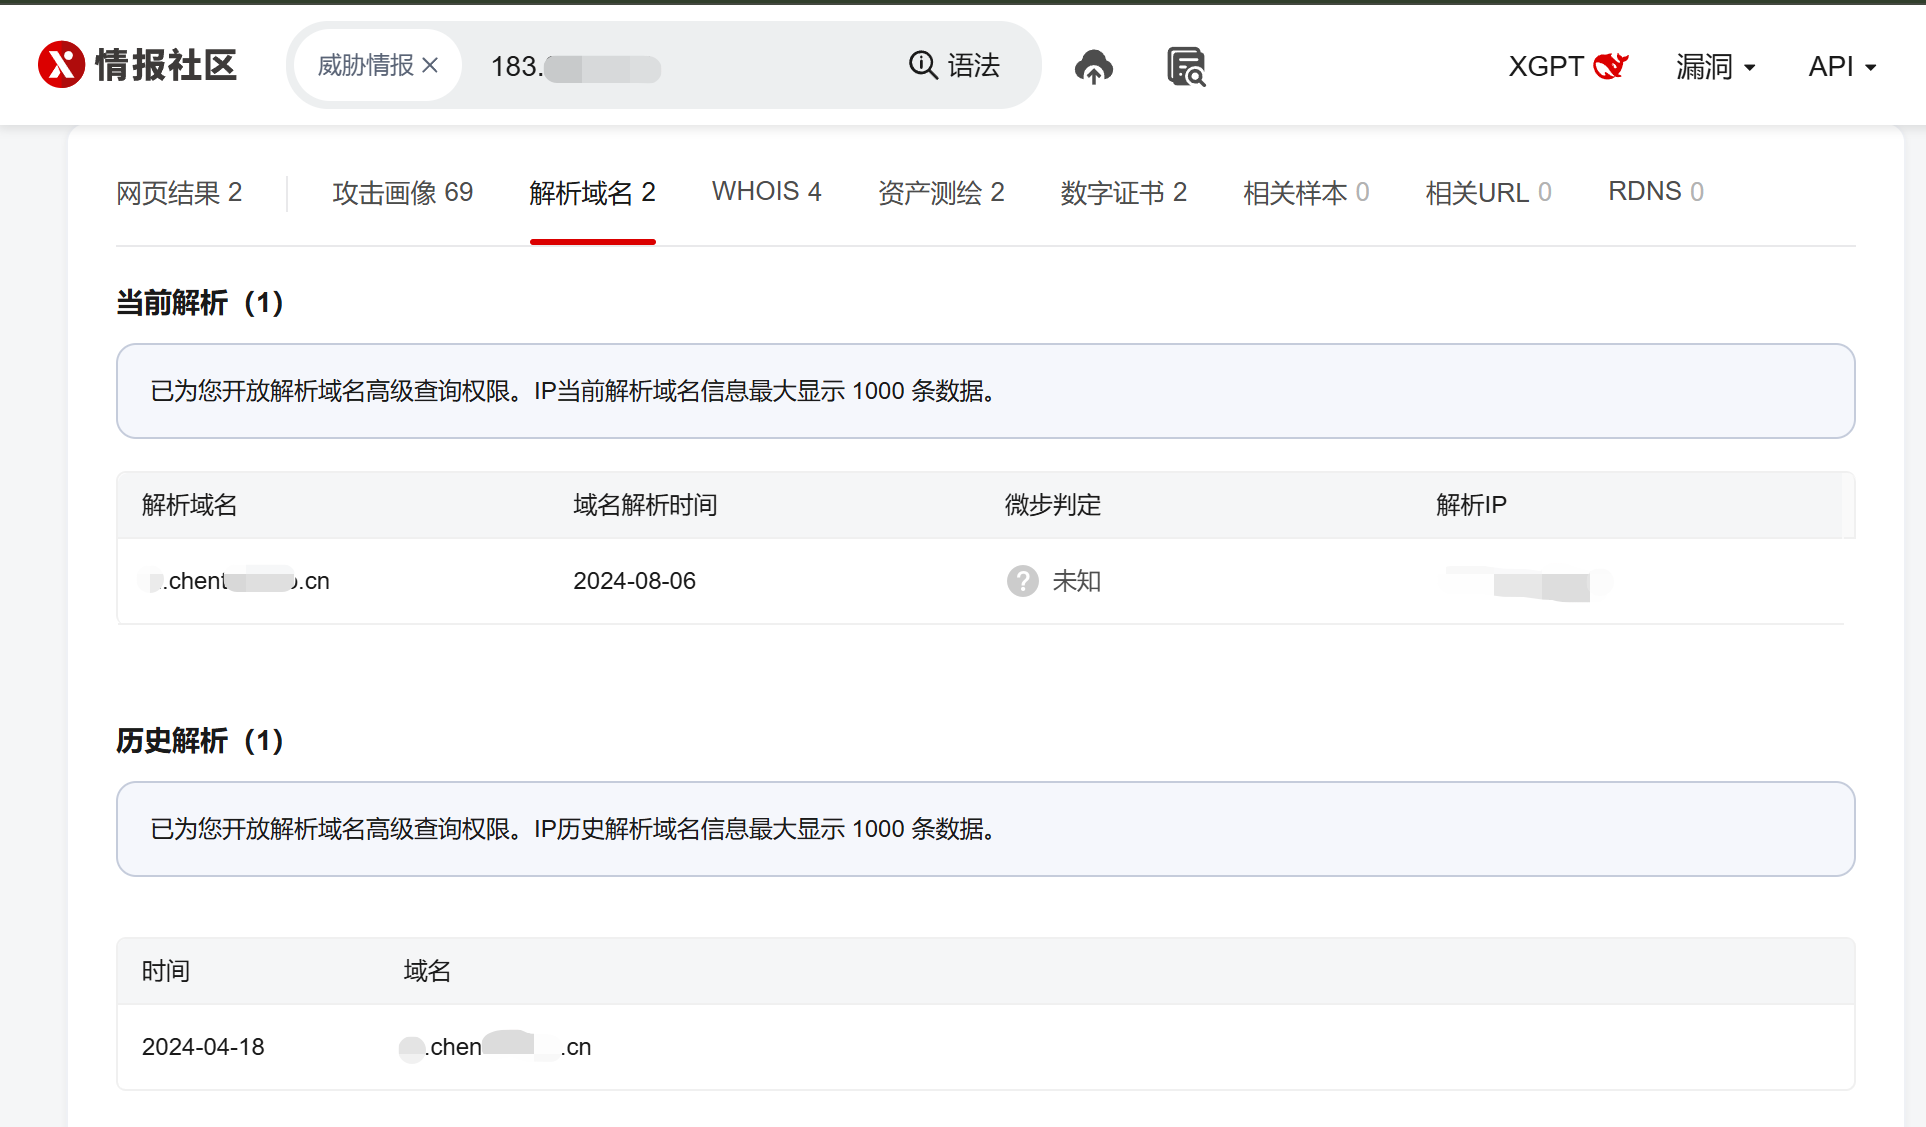Click the red icon next to XGPT
The image size is (1926, 1127).
(x=1611, y=66)
